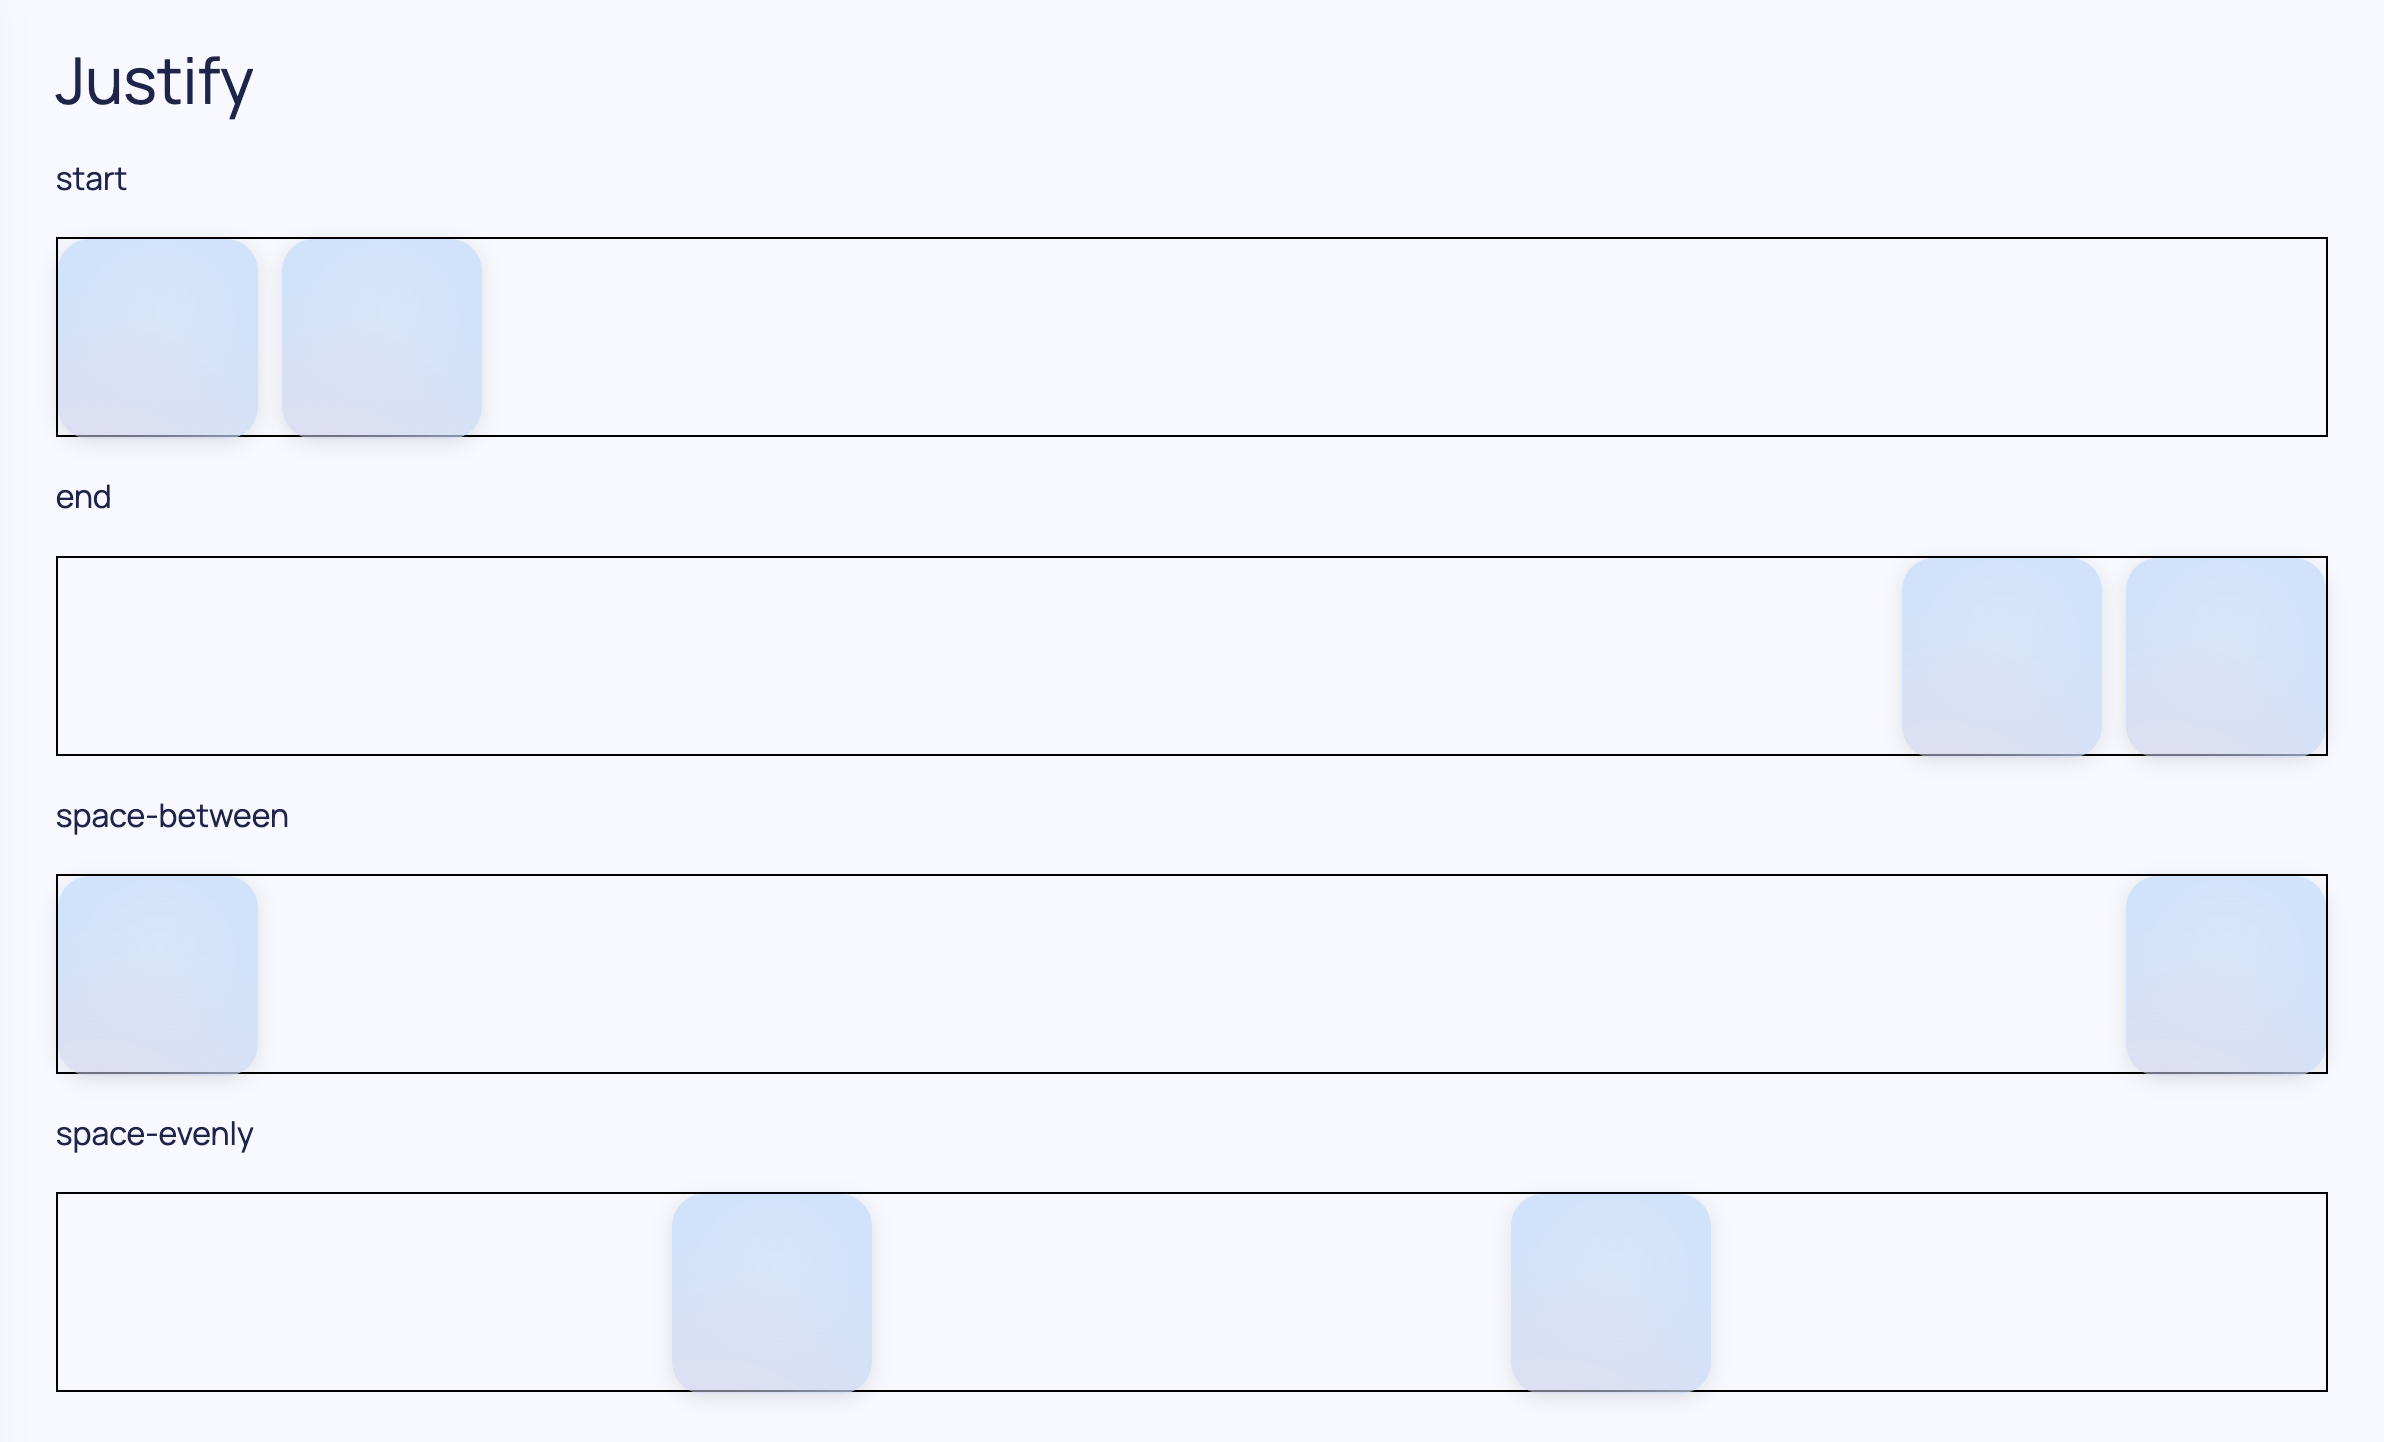Click the Justify page heading
2384x1442 pixels.
(154, 82)
